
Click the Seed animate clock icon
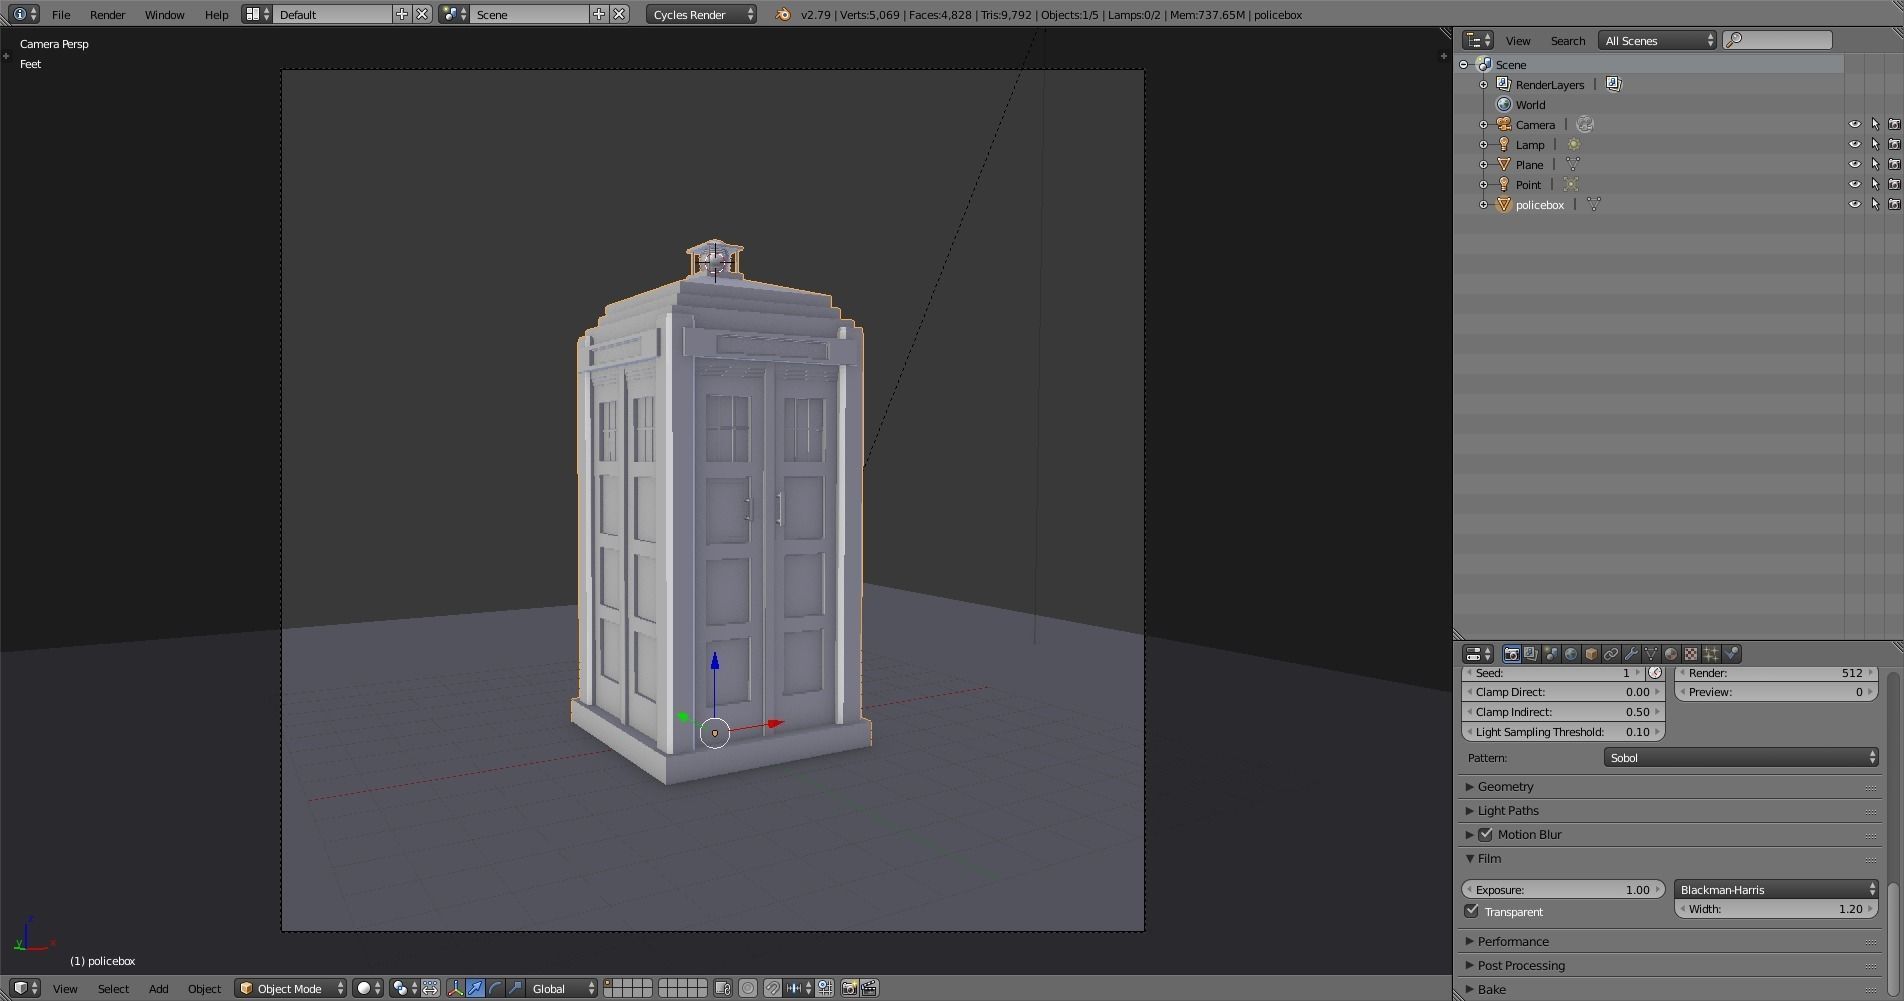tap(1655, 673)
